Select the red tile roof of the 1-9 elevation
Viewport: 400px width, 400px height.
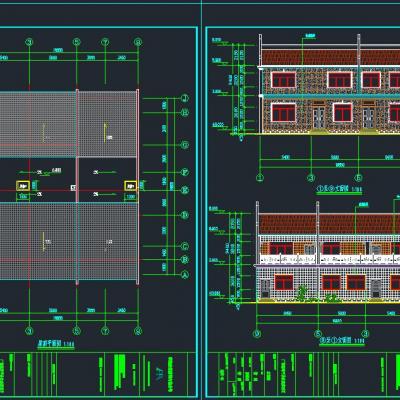[331, 57]
